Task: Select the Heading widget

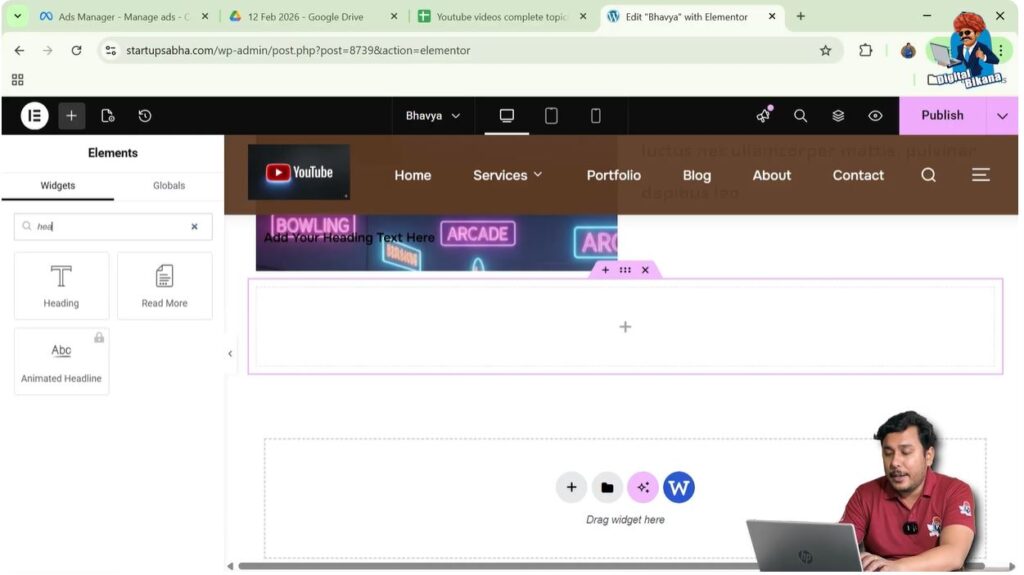Action: pyautogui.click(x=61, y=286)
